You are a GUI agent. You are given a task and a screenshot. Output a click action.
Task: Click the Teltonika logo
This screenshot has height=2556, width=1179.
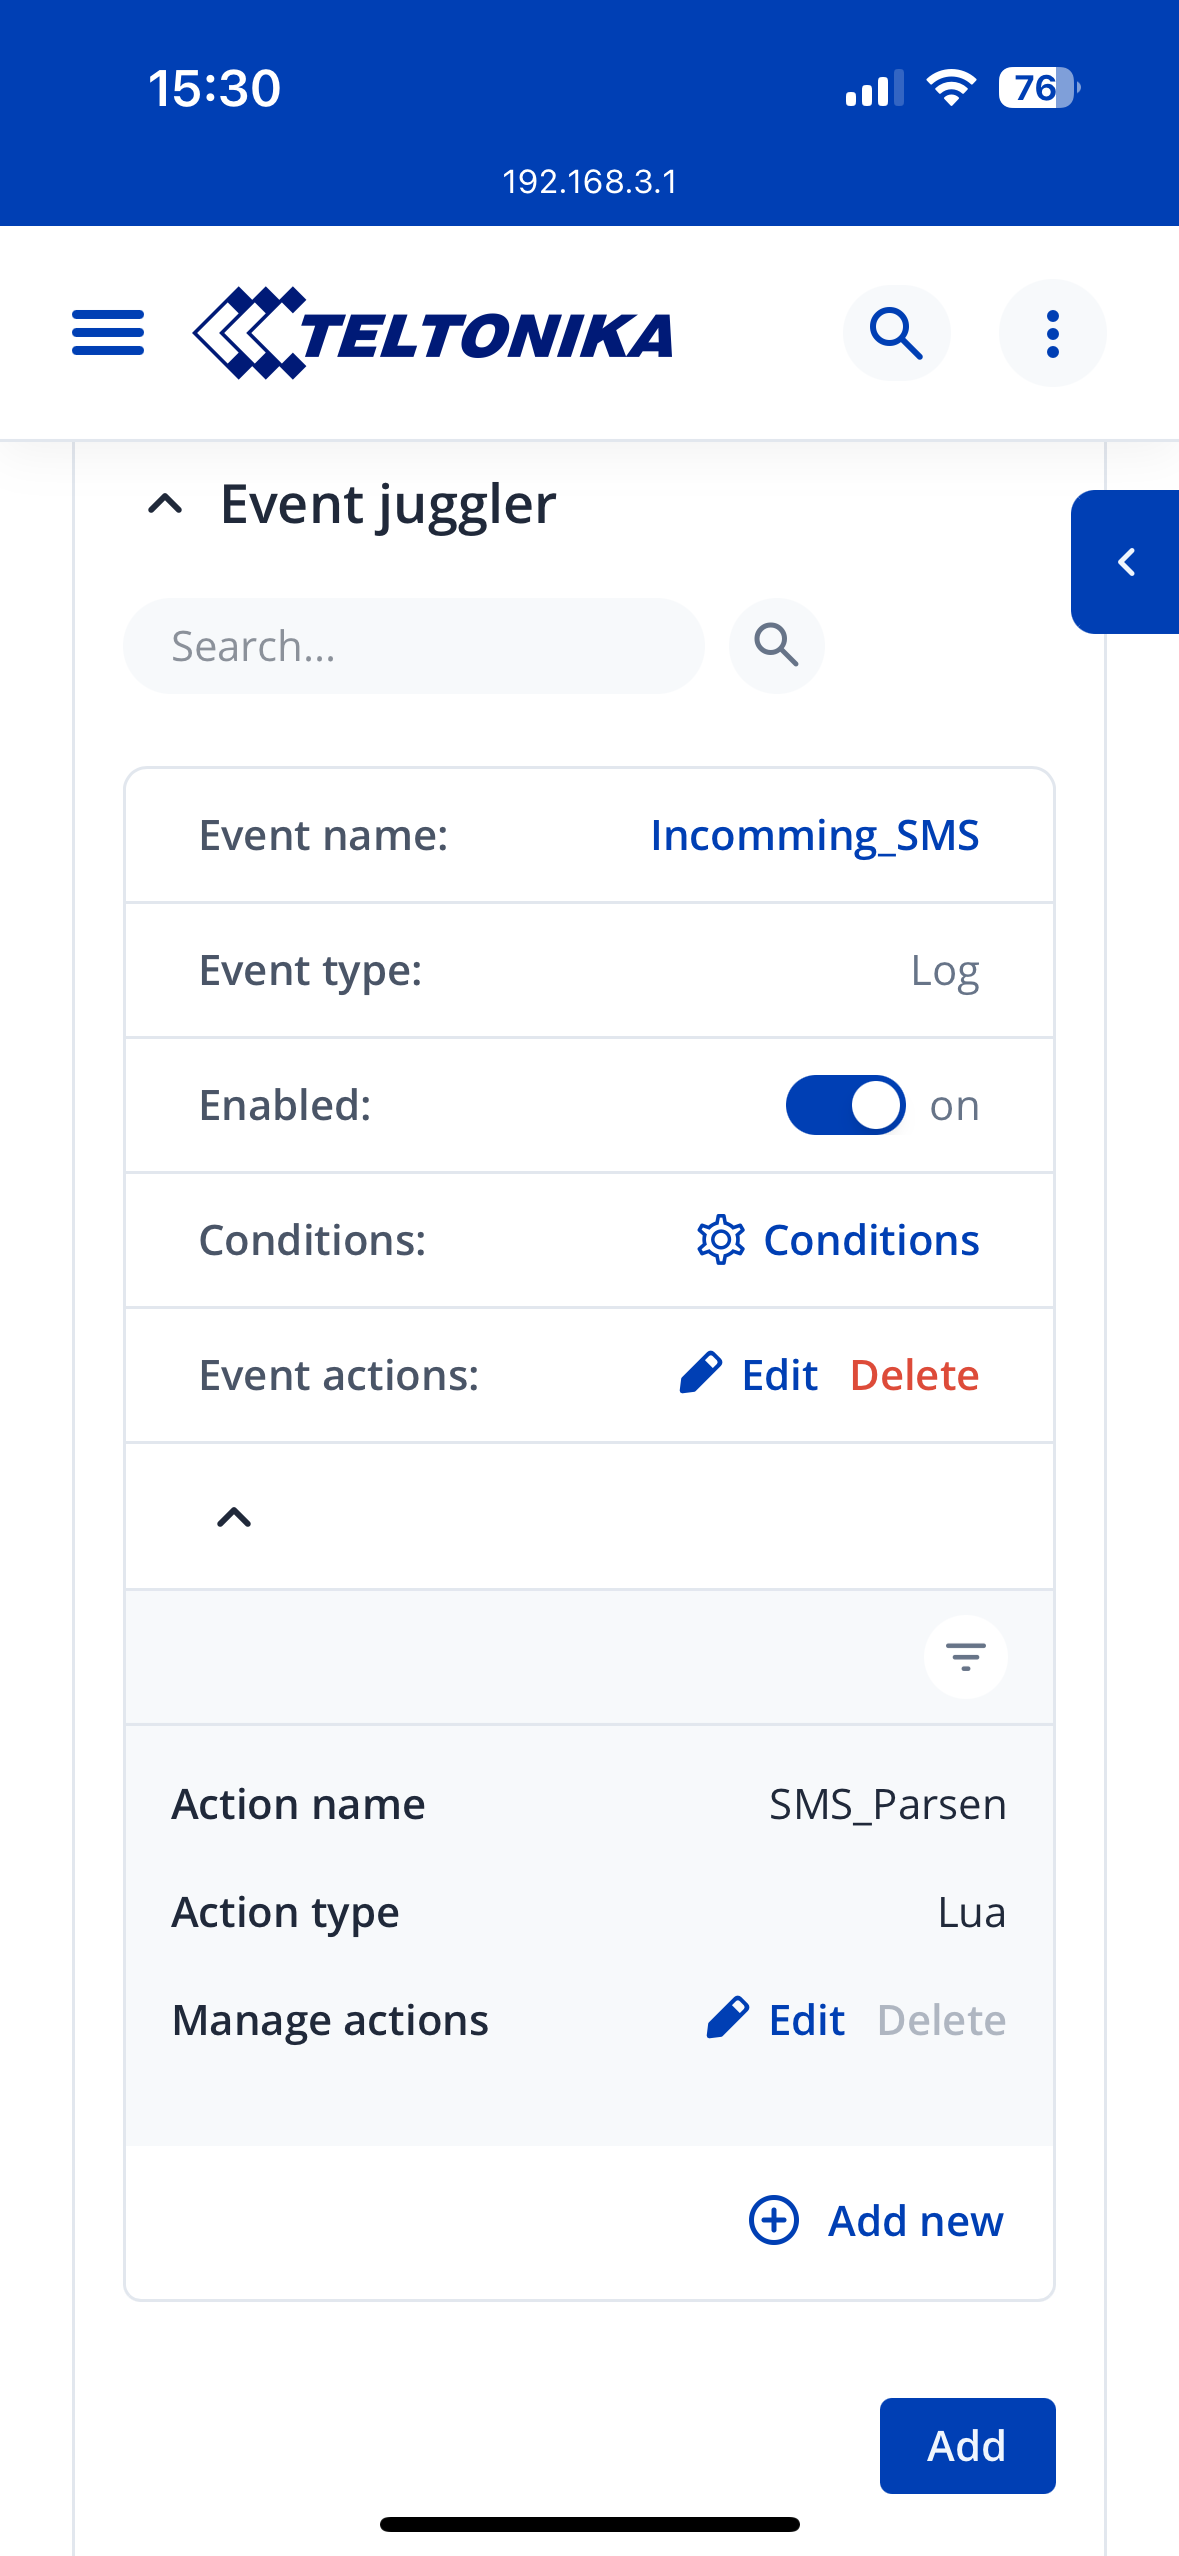coord(432,333)
